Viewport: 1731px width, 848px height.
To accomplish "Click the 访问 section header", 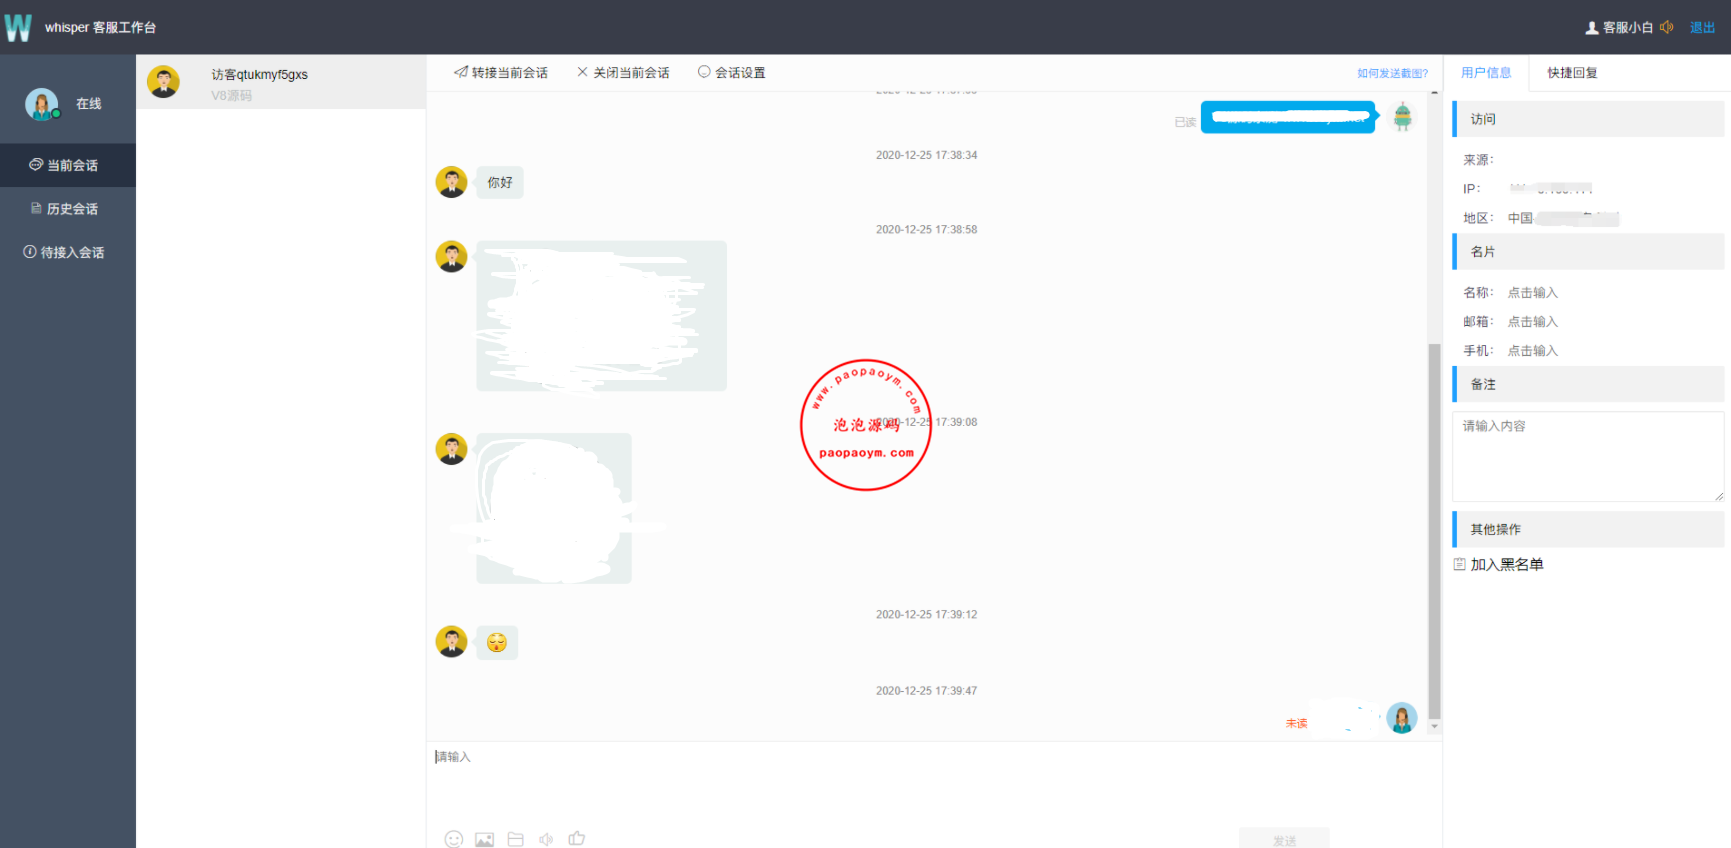I will 1588,119.
